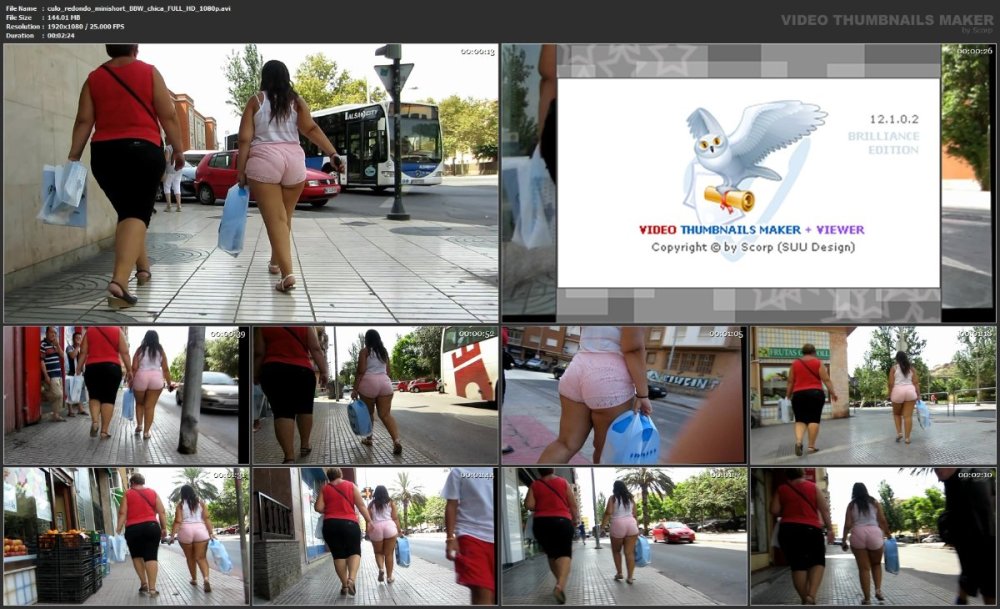Click the 00:00:26 timestamp overlay
The width and height of the screenshot is (1000, 609).
[974, 51]
